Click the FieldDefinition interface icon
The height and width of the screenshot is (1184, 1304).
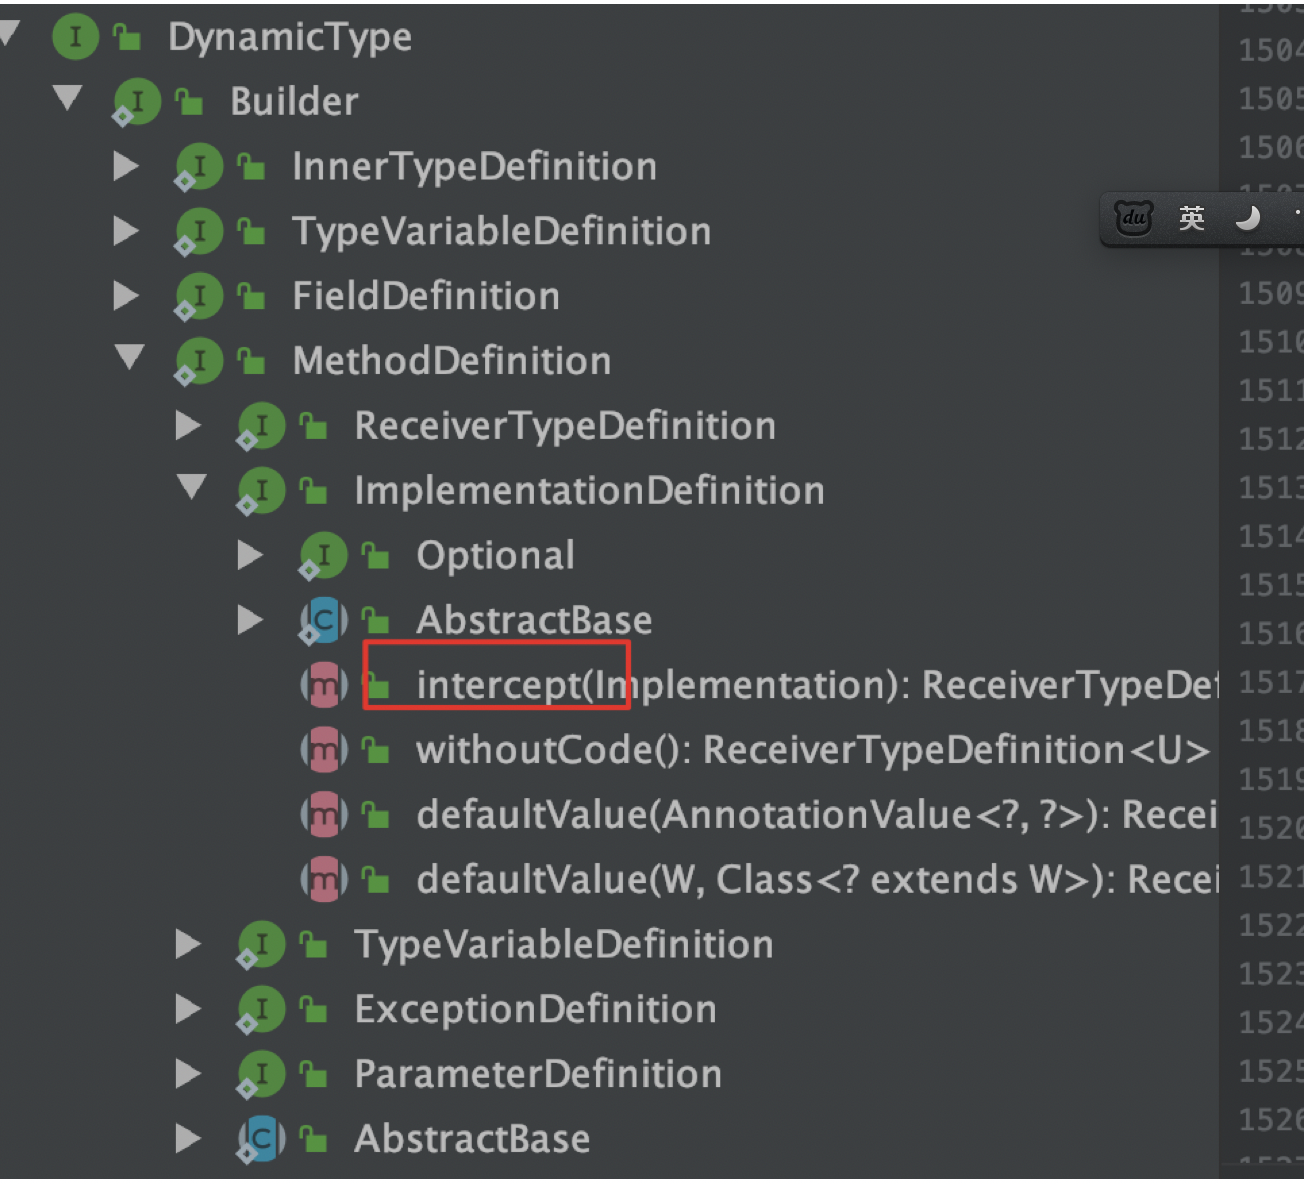pos(199,296)
